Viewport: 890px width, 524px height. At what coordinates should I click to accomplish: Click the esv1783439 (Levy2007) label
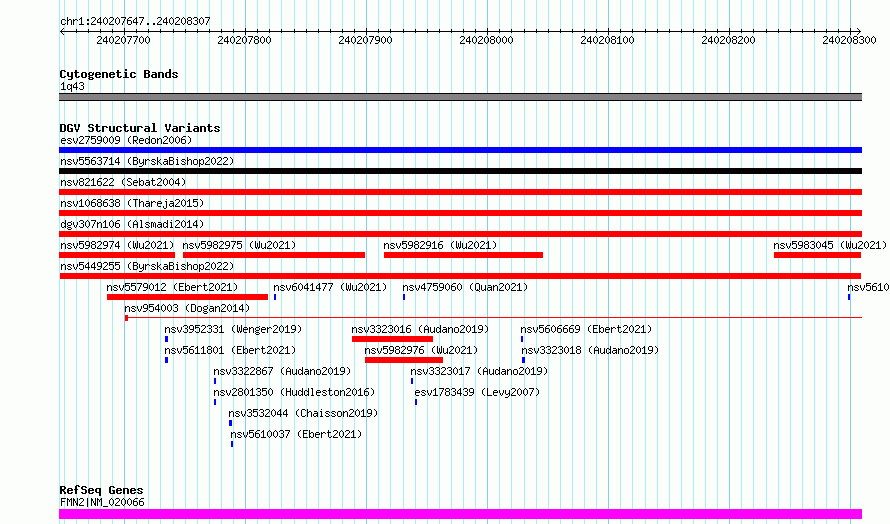pos(477,392)
